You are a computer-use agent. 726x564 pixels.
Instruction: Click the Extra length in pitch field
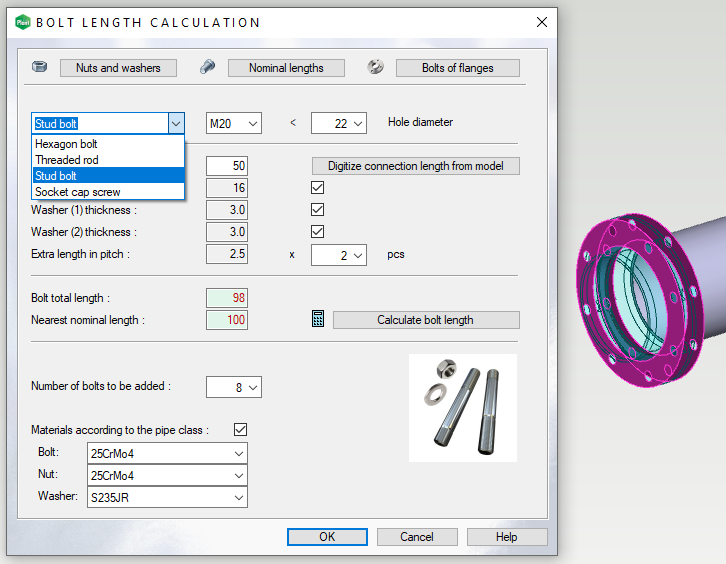(226, 254)
